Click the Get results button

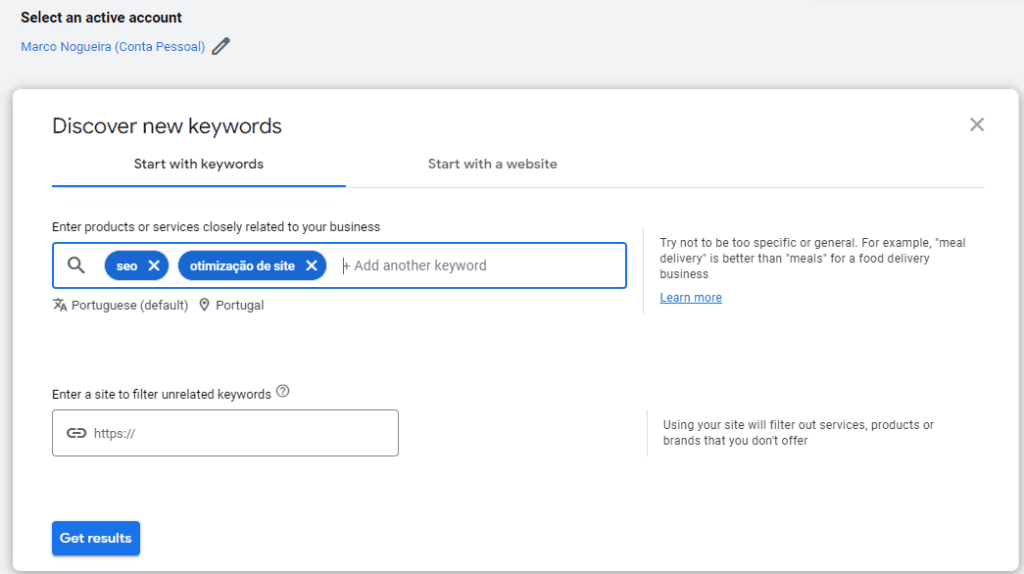coord(96,538)
